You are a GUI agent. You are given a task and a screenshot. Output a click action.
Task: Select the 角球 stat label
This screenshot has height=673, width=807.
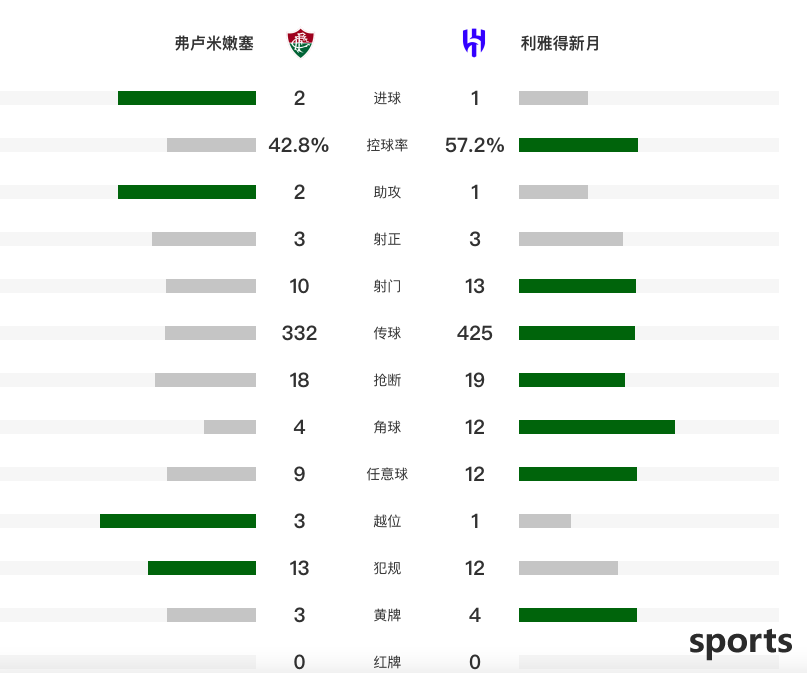pos(387,427)
